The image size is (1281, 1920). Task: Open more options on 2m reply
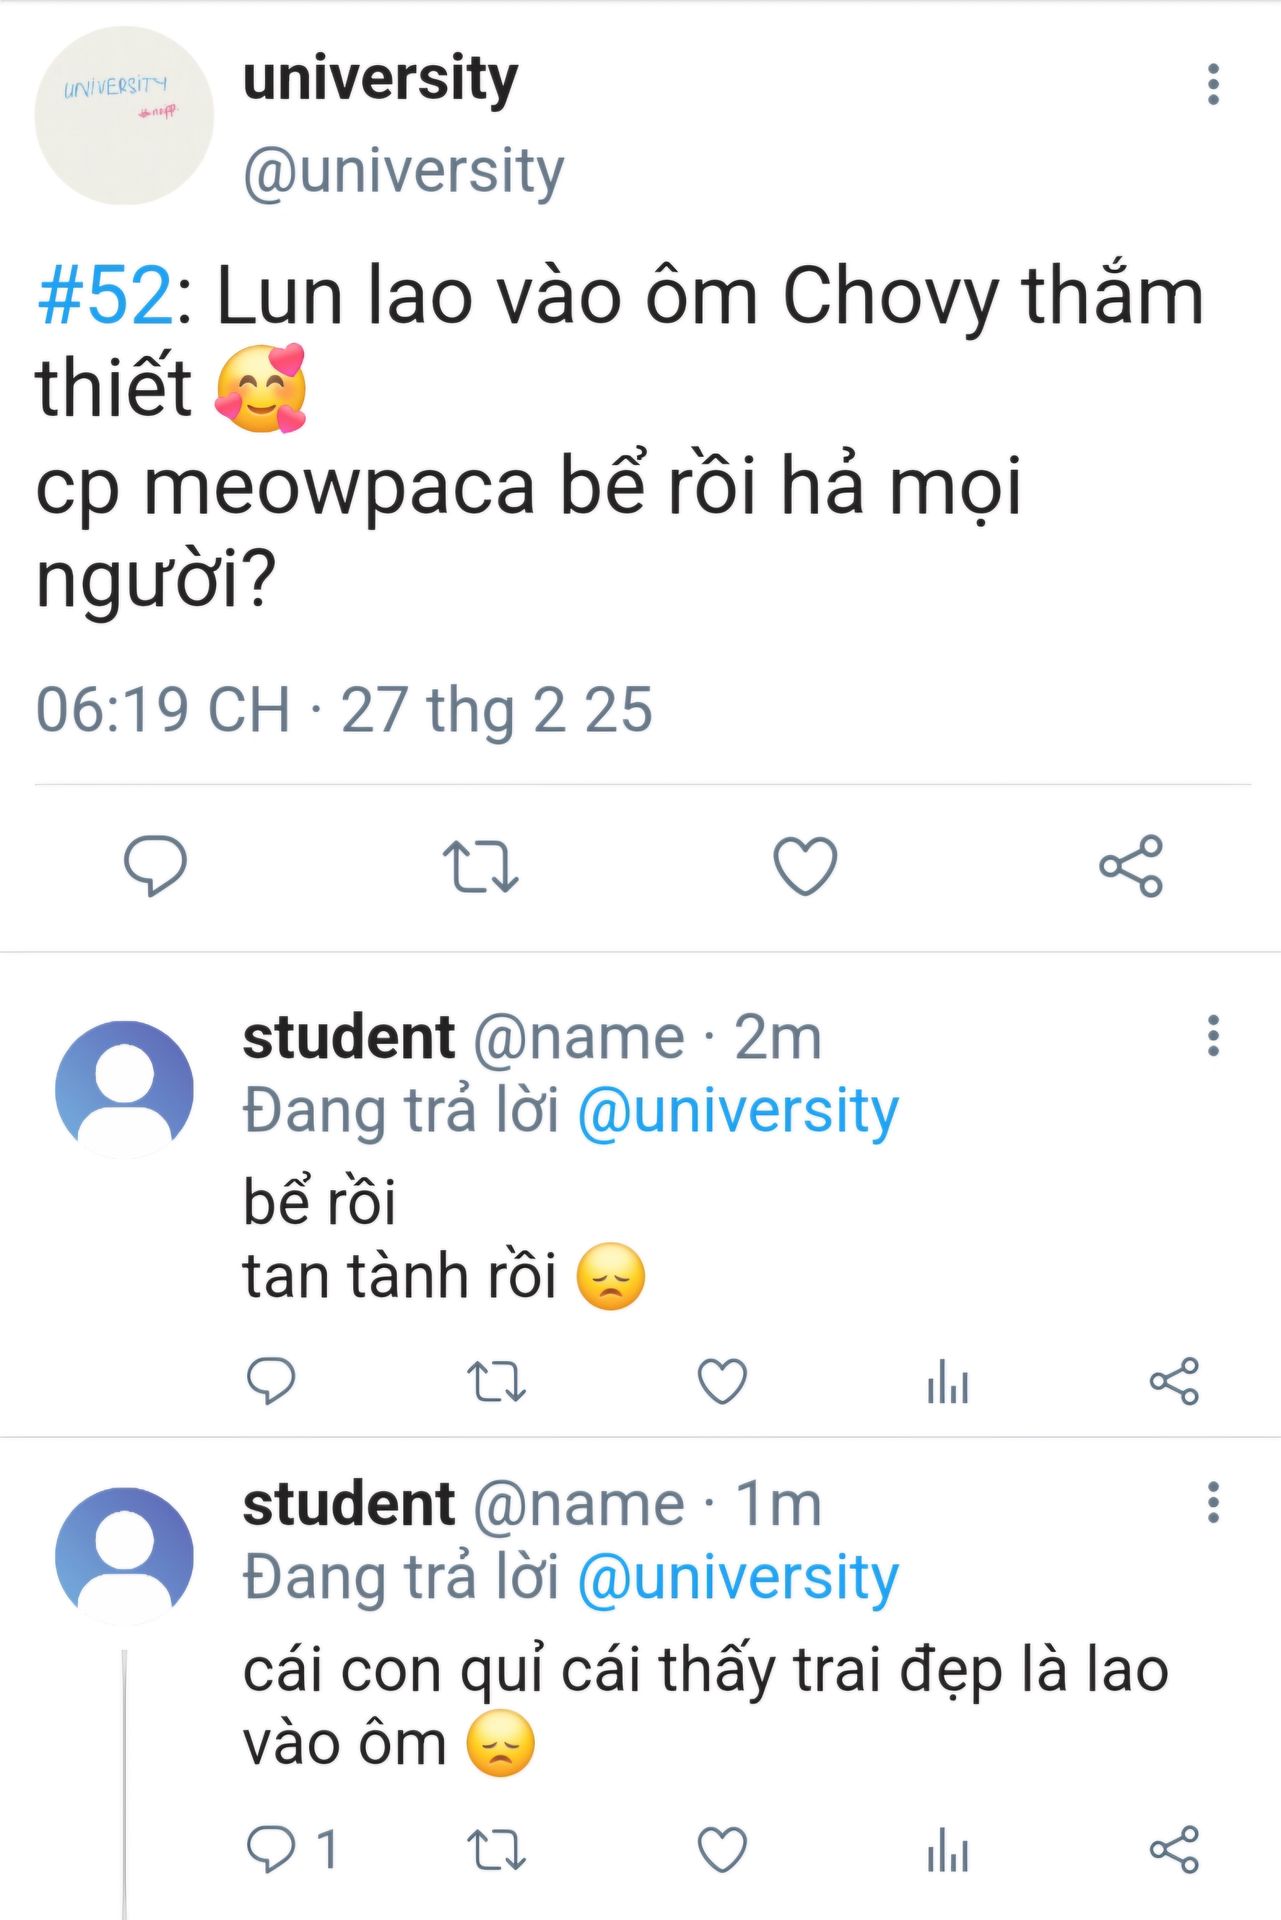[1213, 1036]
